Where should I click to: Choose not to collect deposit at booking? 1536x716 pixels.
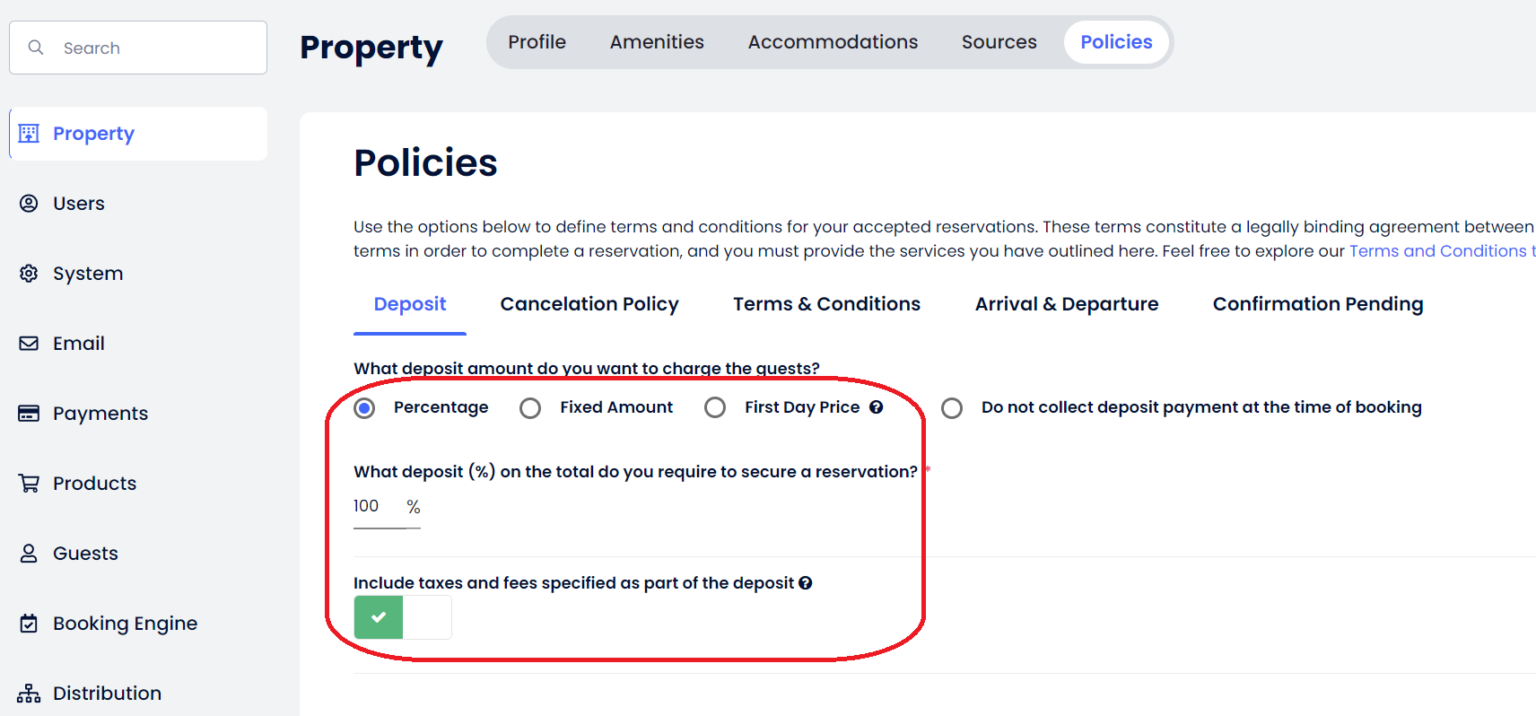[951, 407]
